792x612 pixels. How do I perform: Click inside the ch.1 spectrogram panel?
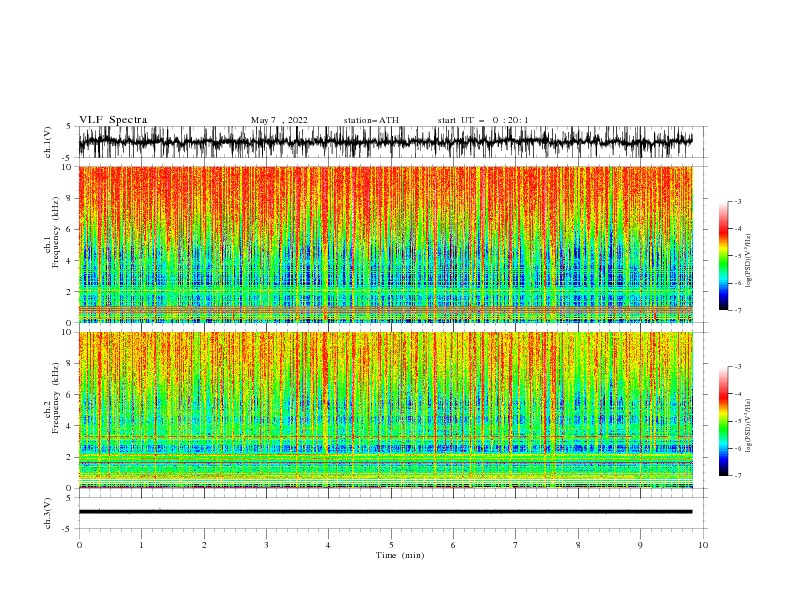click(386, 244)
